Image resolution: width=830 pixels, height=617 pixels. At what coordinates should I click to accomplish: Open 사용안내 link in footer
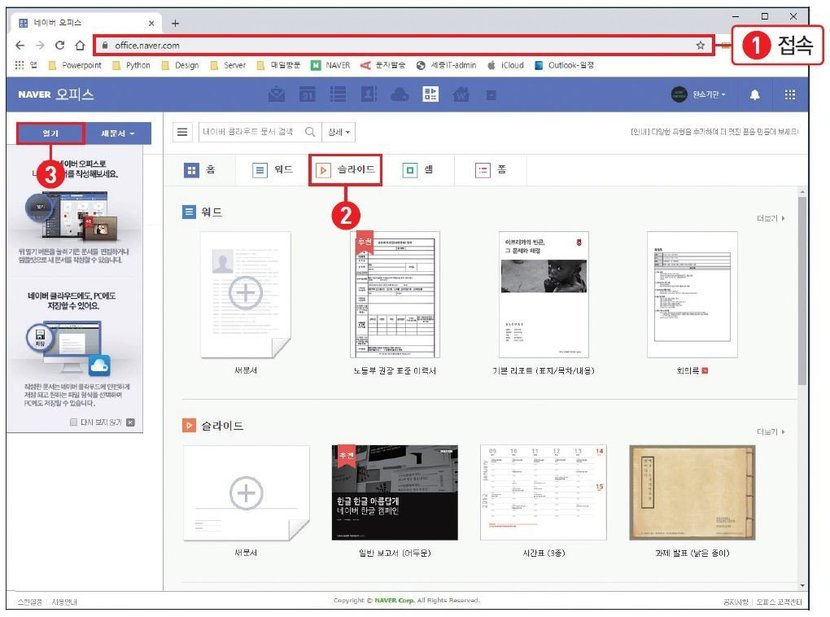click(64, 602)
